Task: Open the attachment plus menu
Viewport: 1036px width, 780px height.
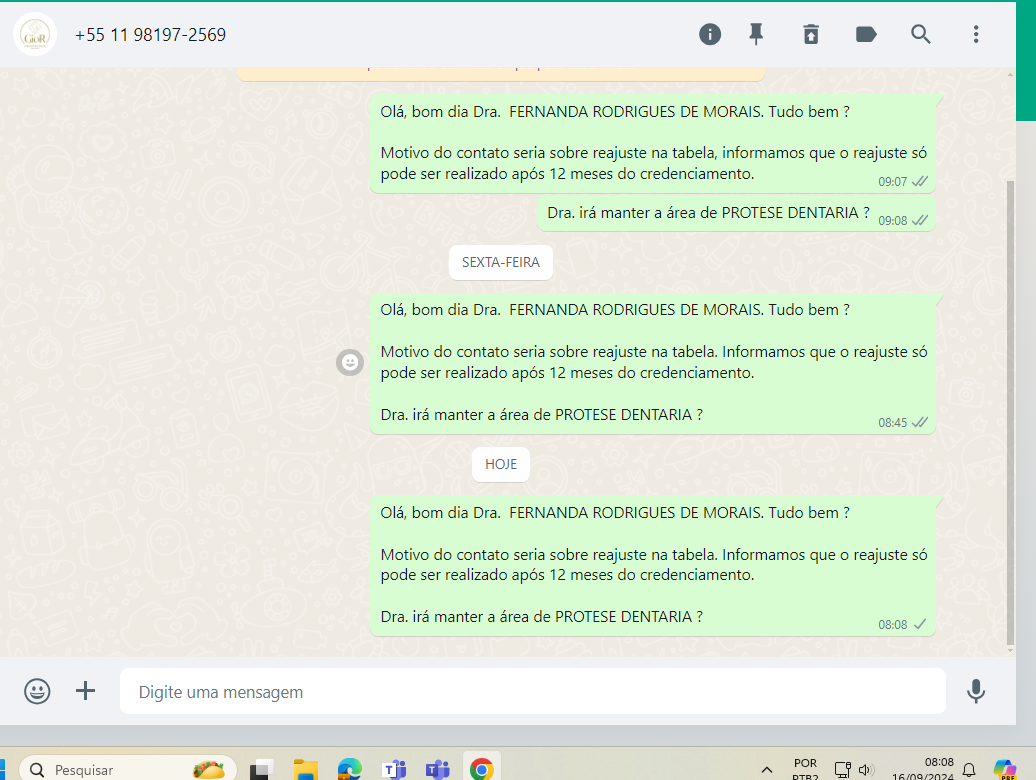Action: click(x=85, y=691)
